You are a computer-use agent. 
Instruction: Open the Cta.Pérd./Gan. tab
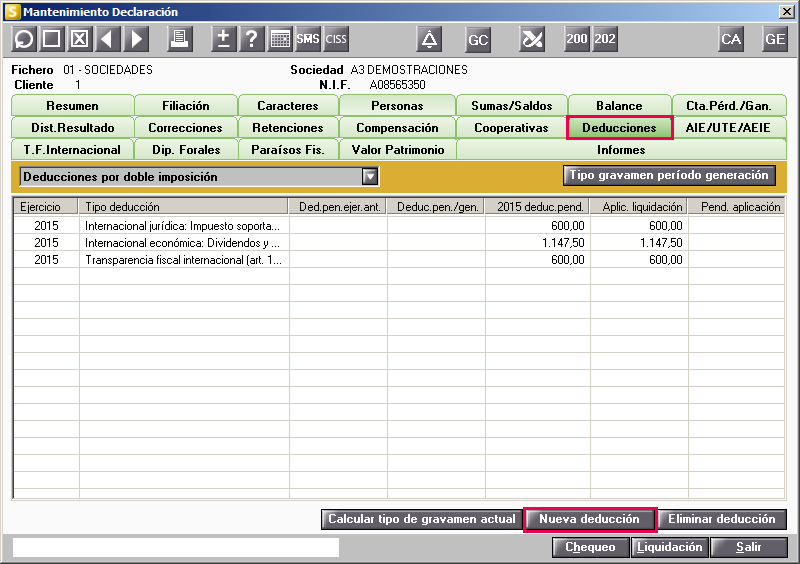729,106
